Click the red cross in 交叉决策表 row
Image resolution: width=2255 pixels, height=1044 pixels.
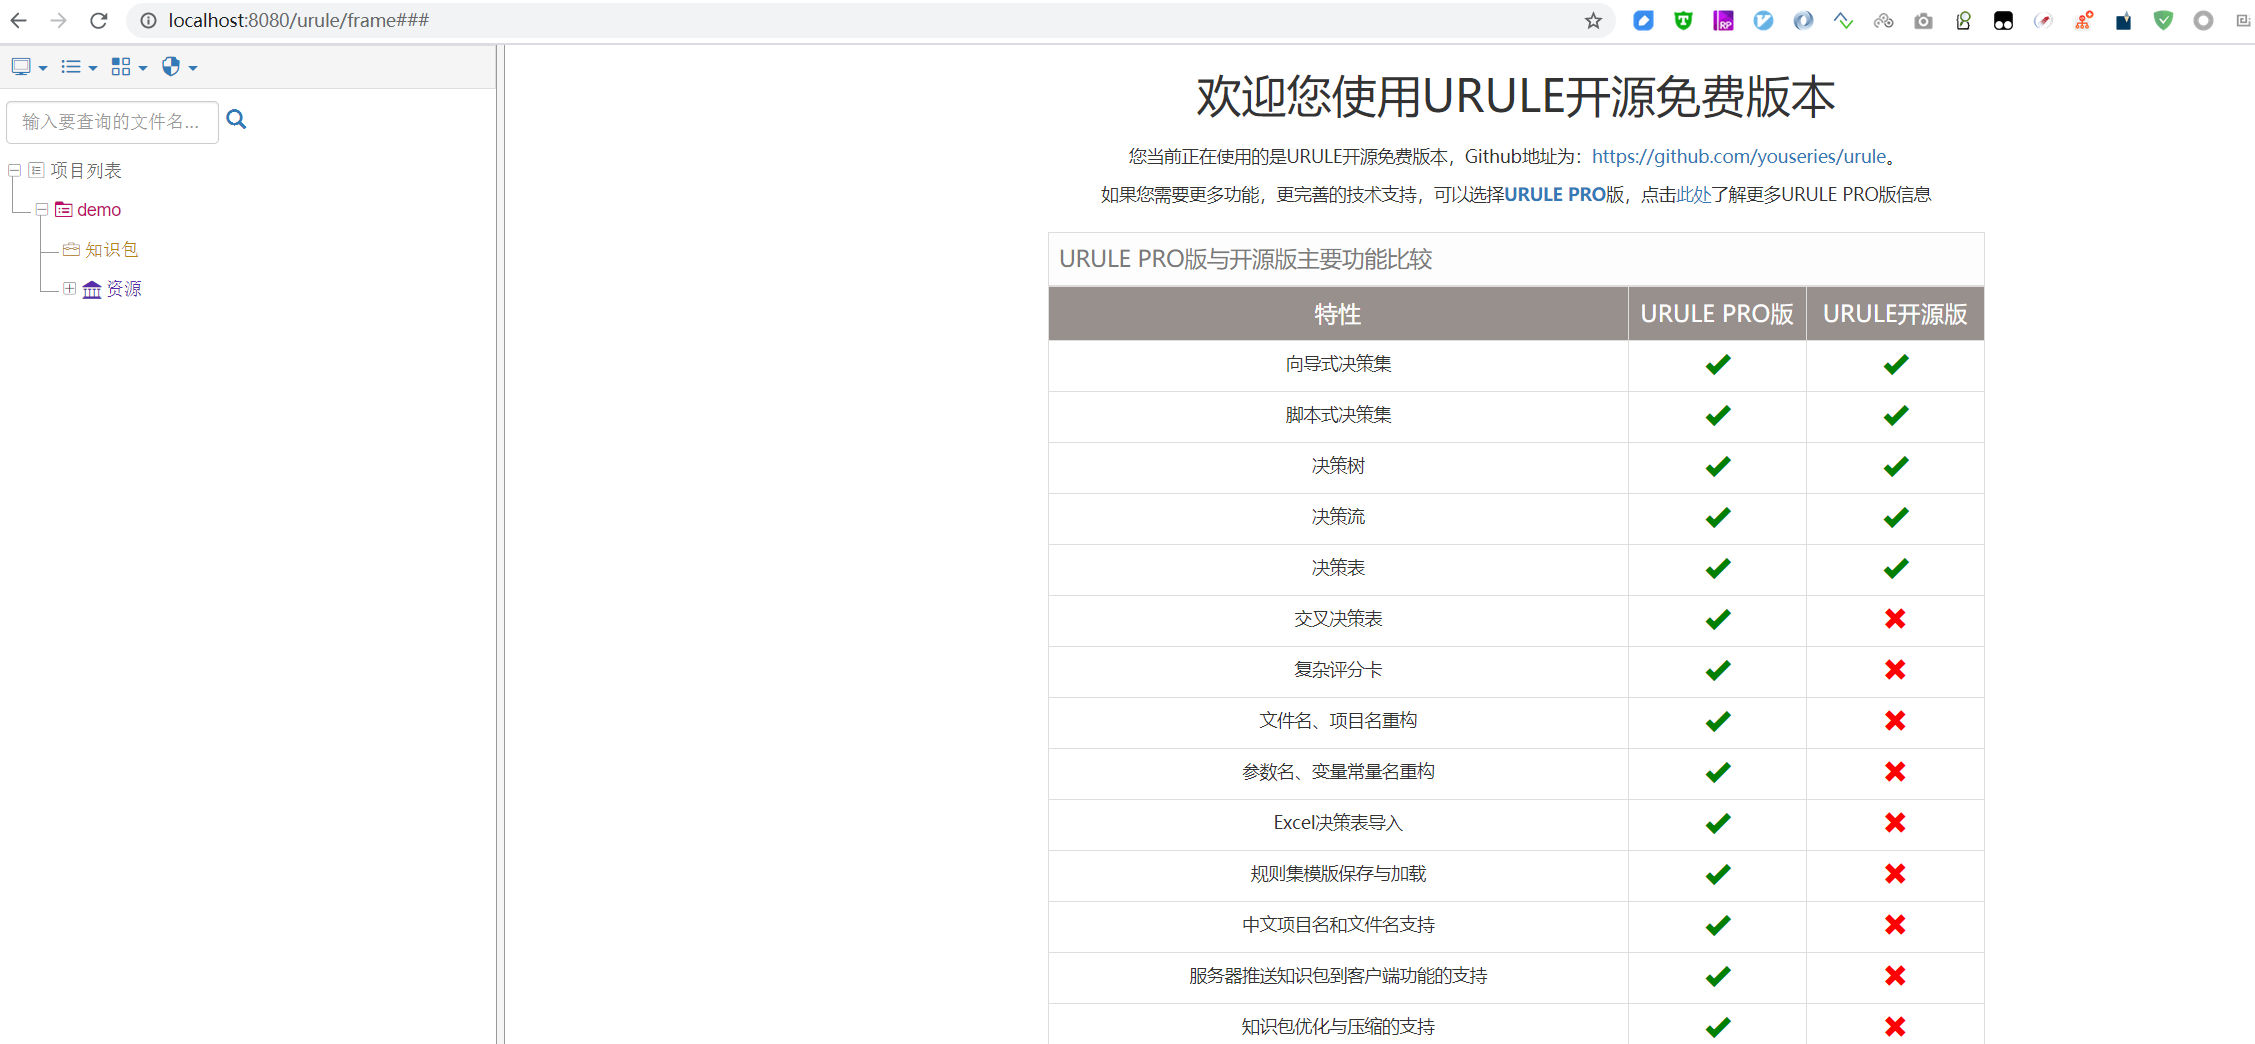[x=1895, y=619]
